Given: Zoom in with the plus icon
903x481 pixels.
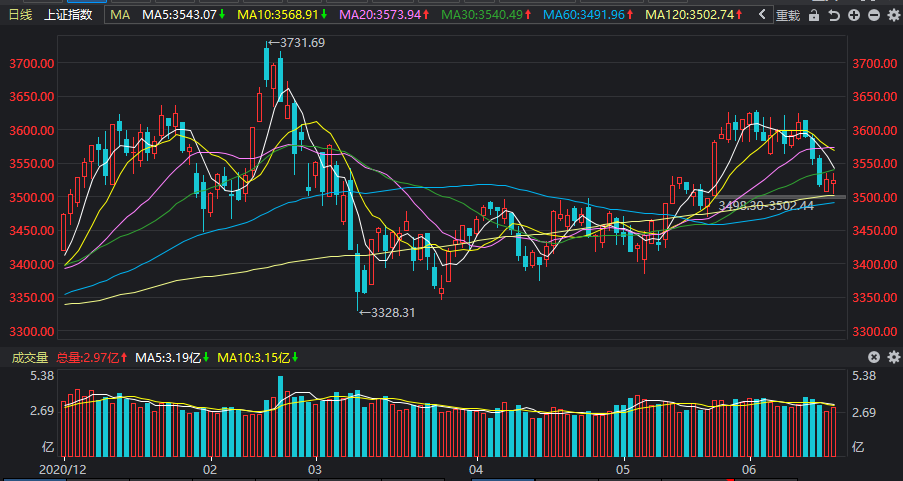Looking at the screenshot, I should tap(854, 16).
